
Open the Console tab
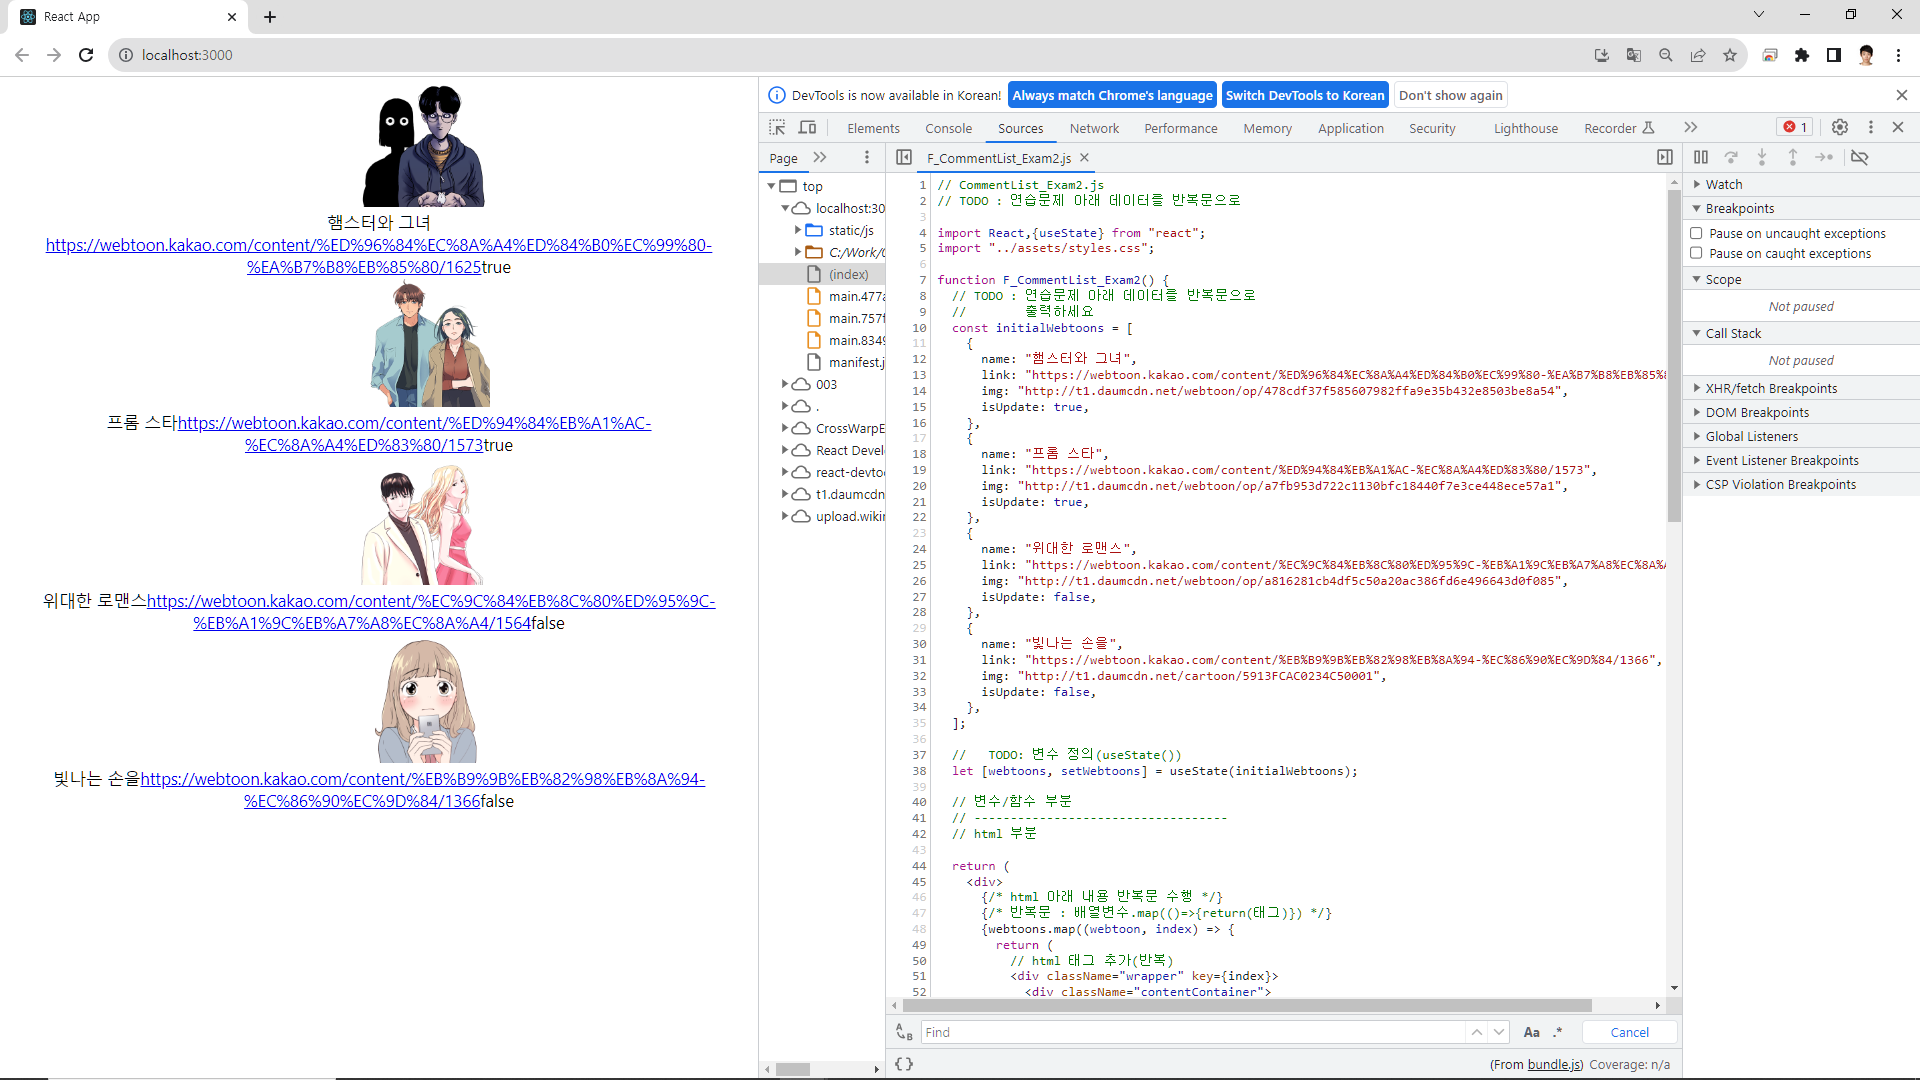[948, 128]
